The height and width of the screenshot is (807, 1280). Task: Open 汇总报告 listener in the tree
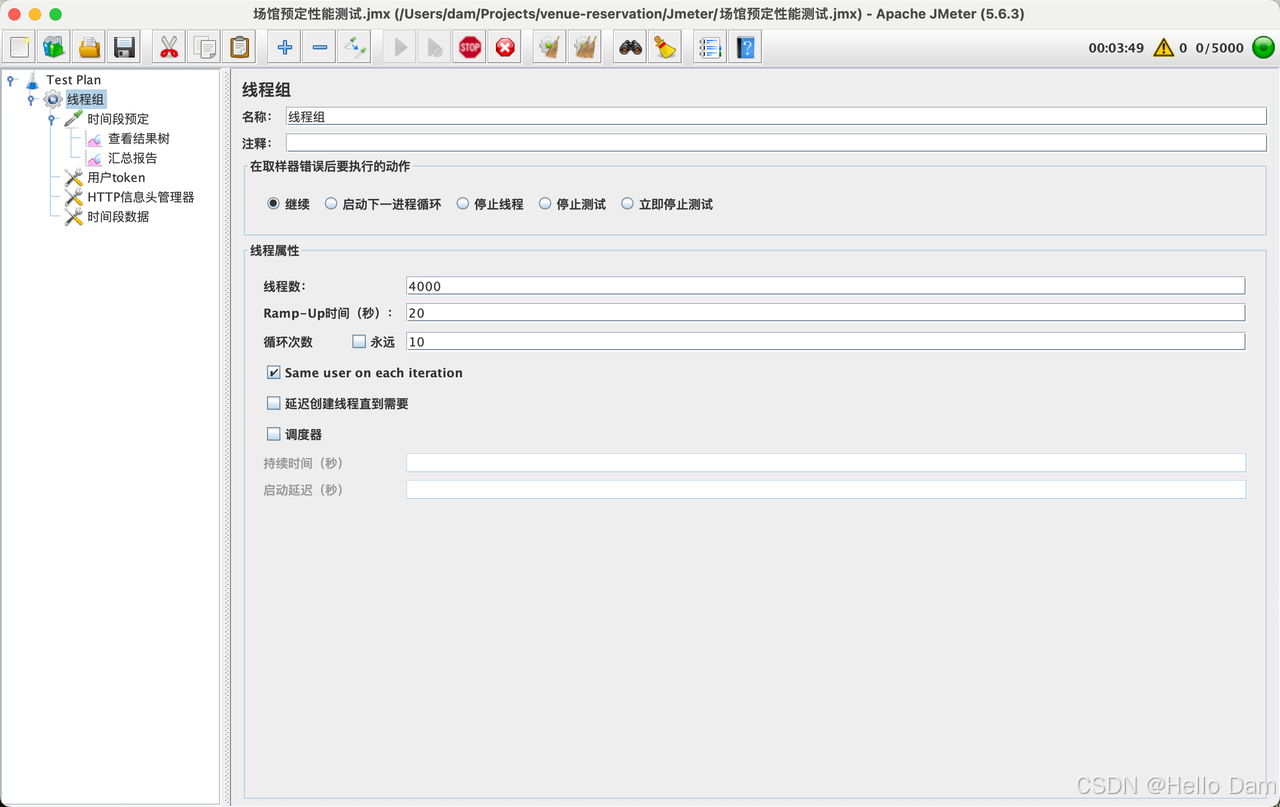[132, 158]
